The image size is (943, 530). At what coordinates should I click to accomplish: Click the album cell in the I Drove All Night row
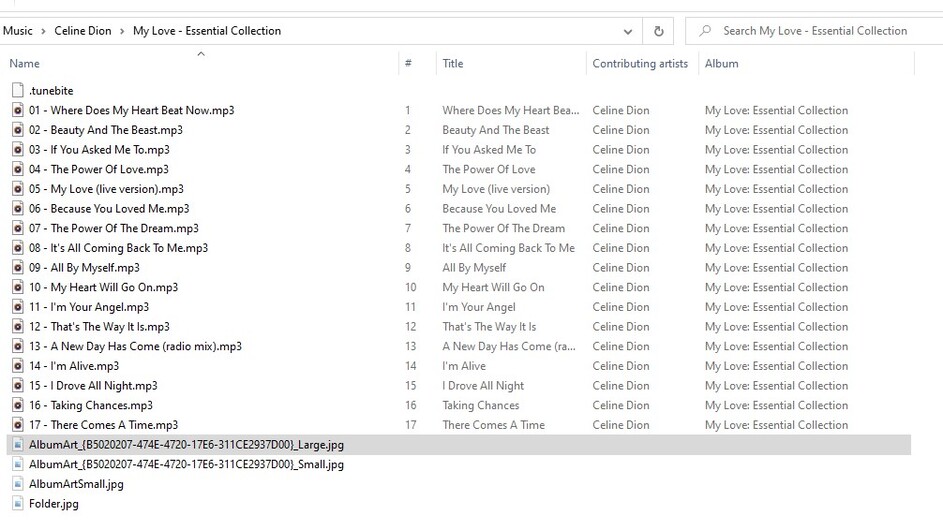(x=776, y=386)
